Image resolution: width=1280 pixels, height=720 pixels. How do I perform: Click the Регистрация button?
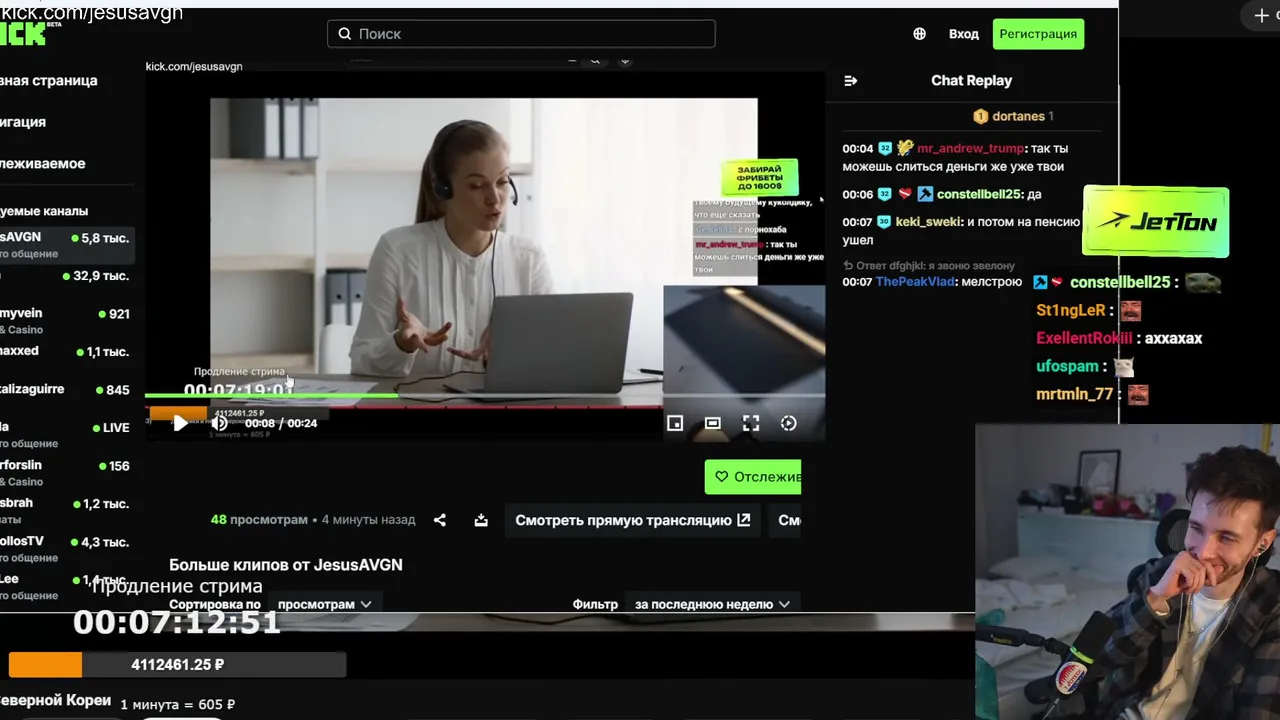pyautogui.click(x=1038, y=34)
